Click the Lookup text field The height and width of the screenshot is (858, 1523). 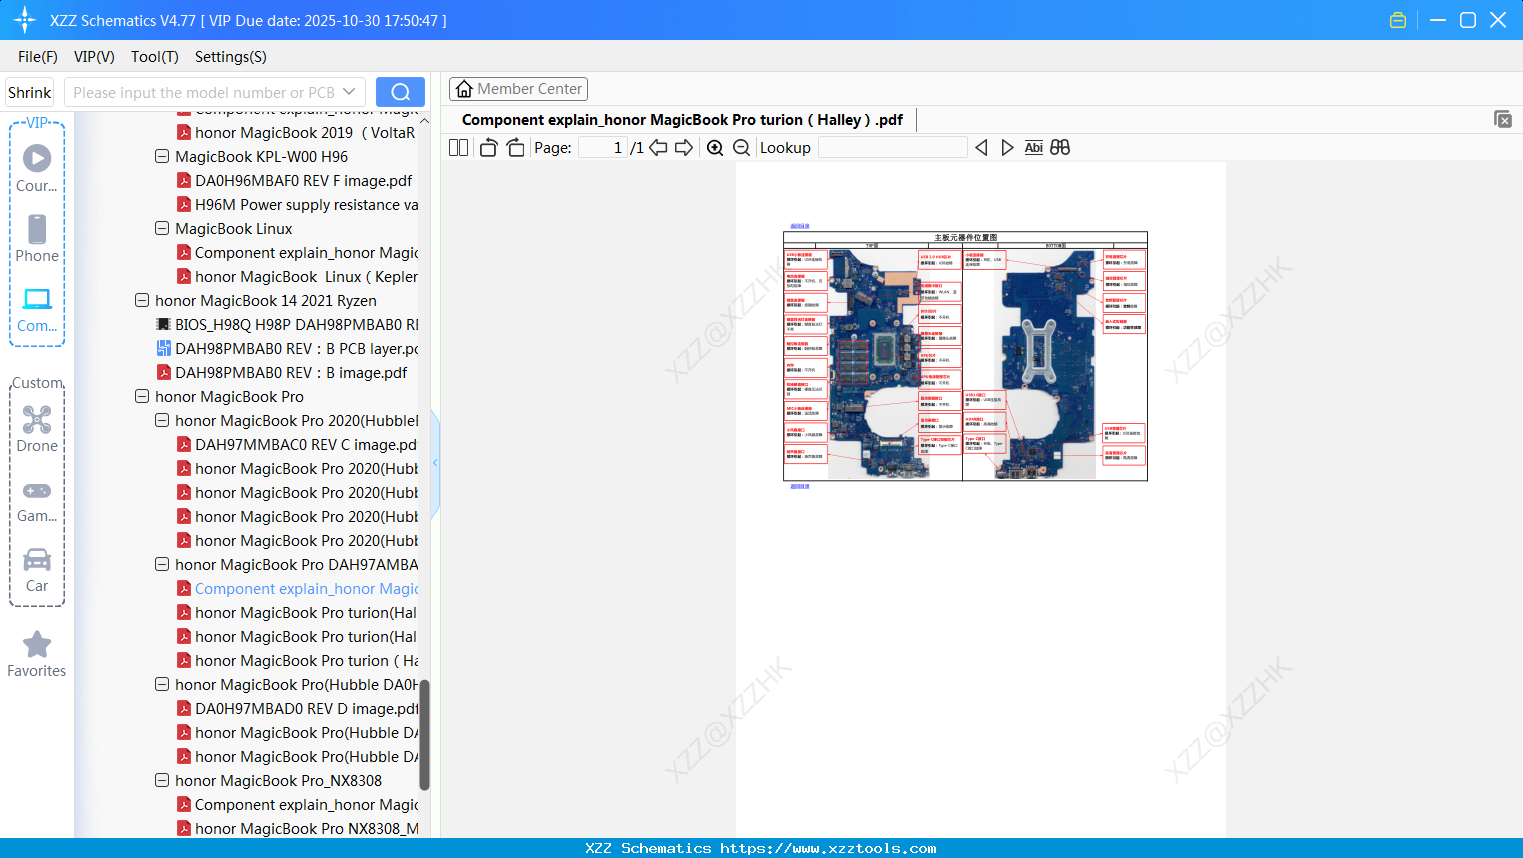[x=893, y=148]
